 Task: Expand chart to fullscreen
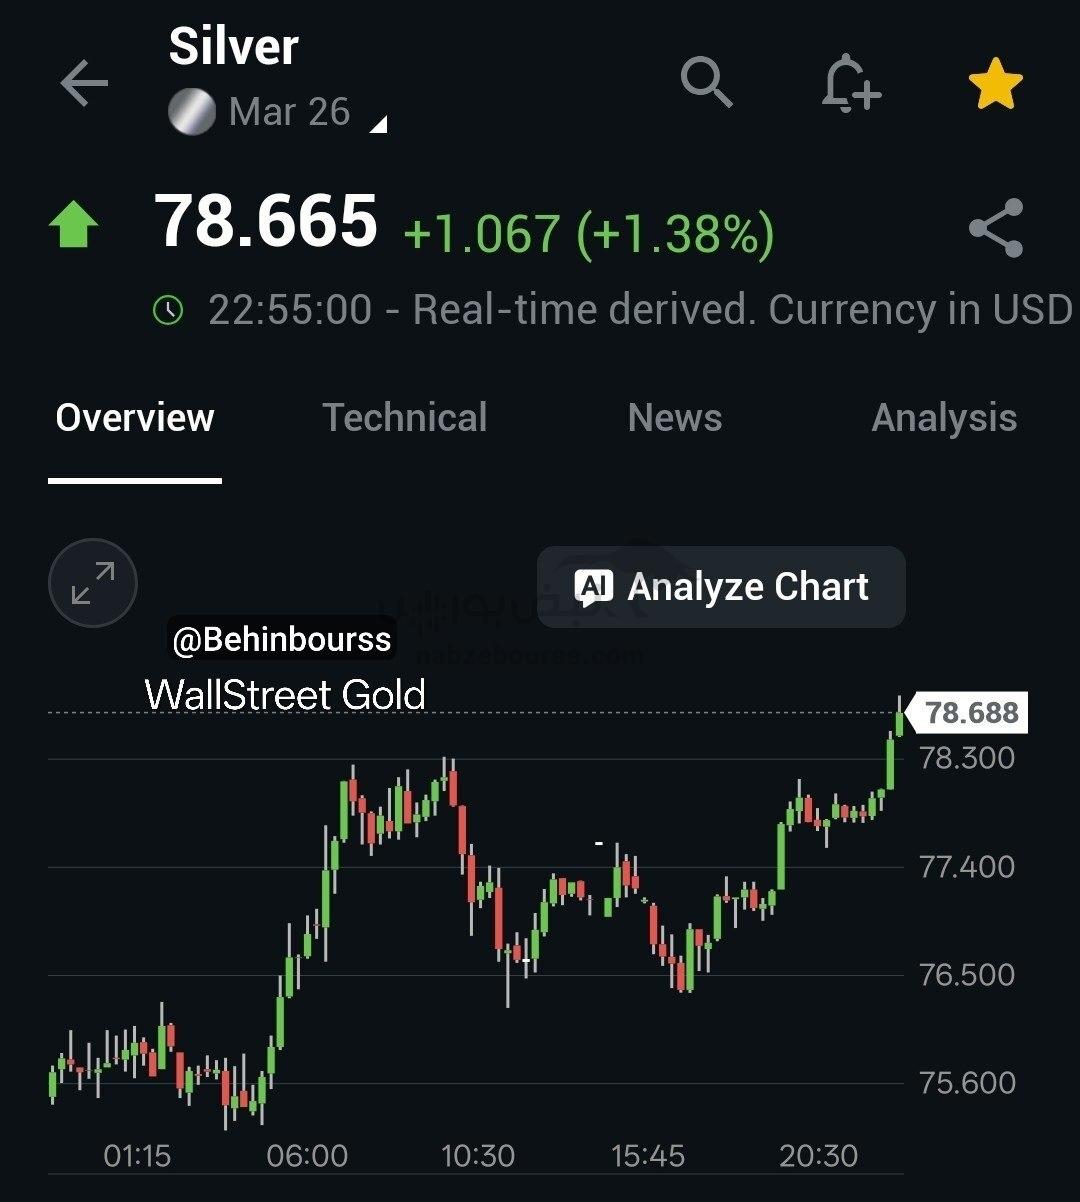[93, 583]
